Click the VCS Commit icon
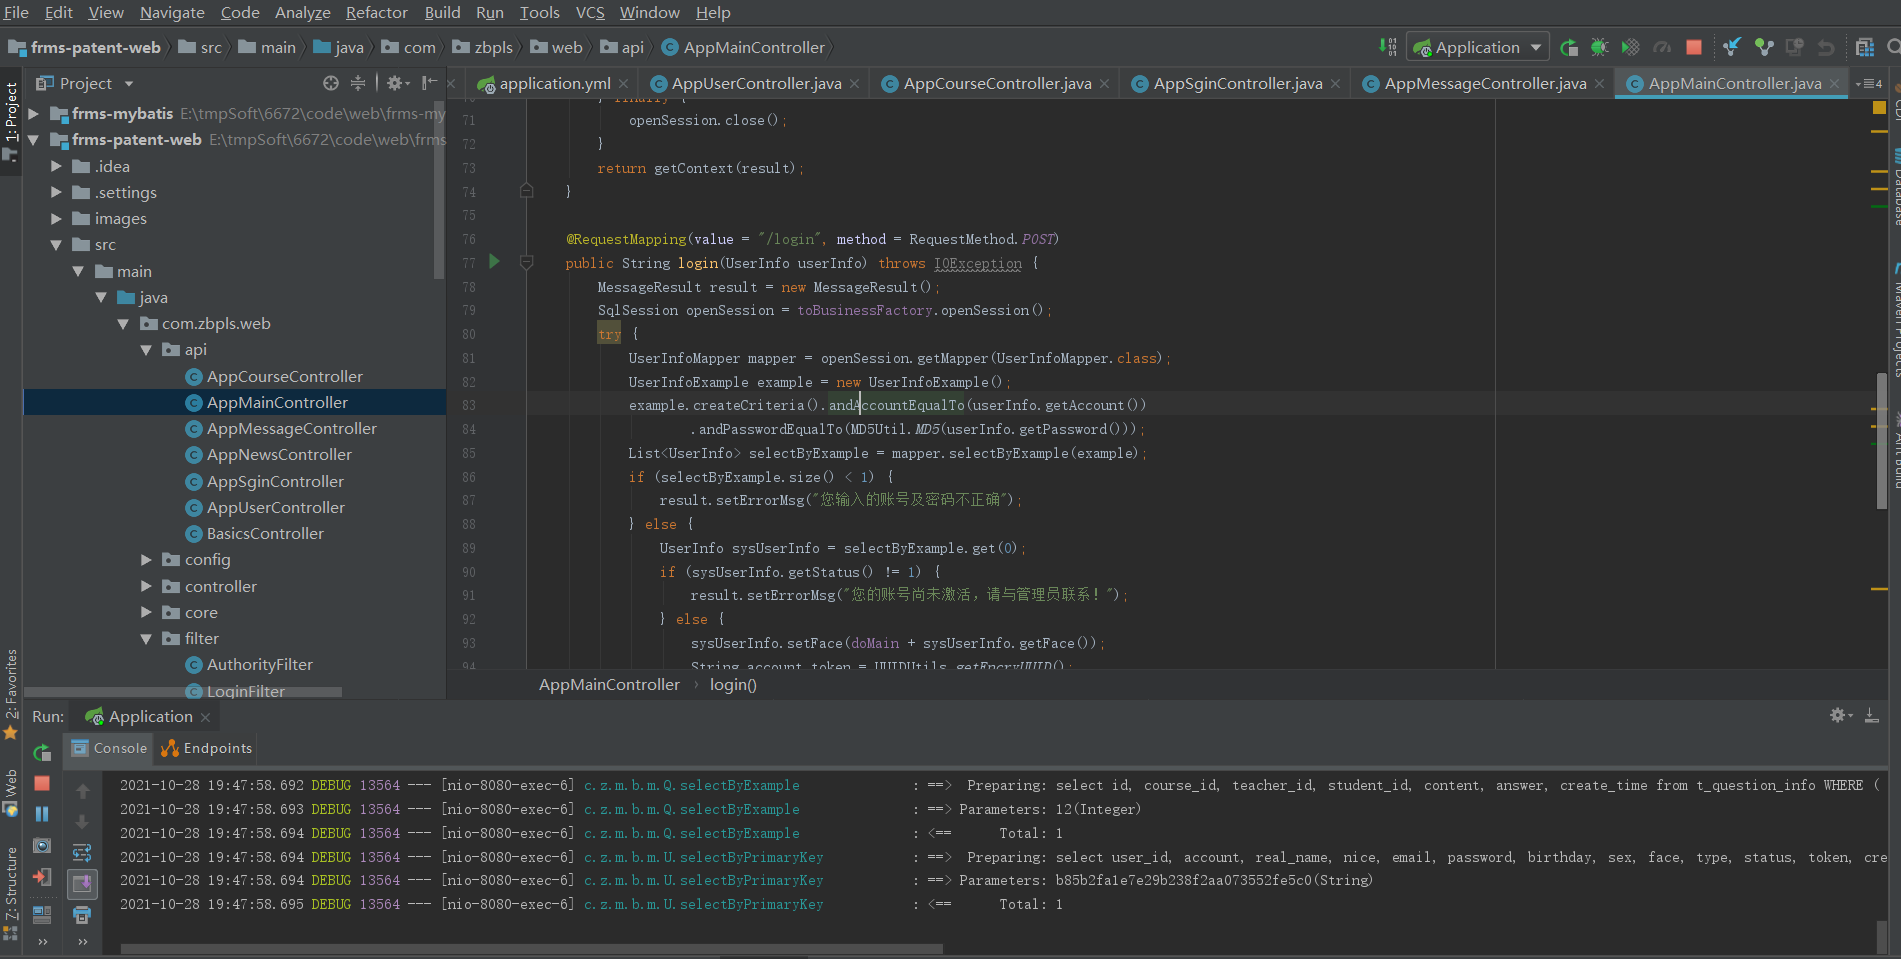 [1764, 47]
